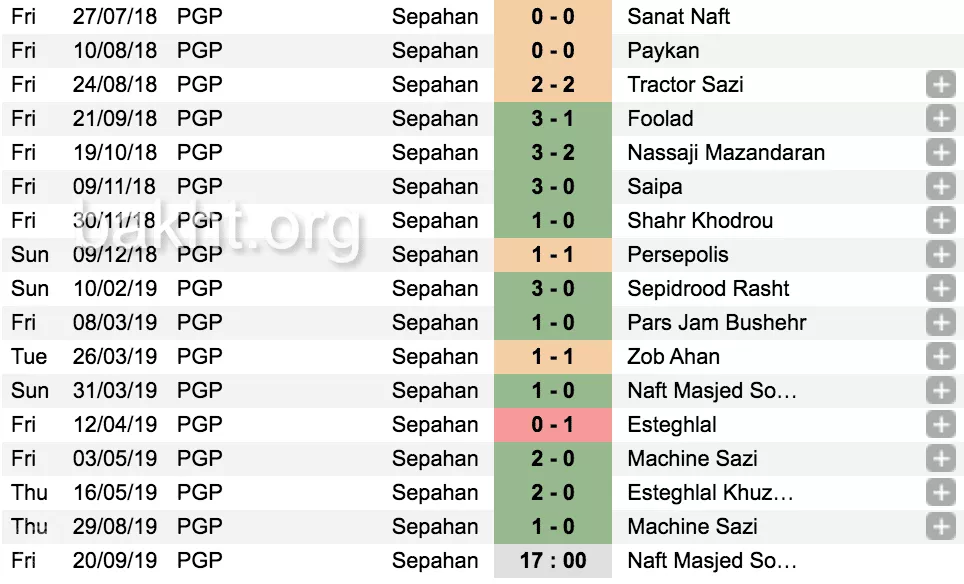Expand match details for Tractor Sazi row
Screen dimensions: 964x584
(x=940, y=85)
